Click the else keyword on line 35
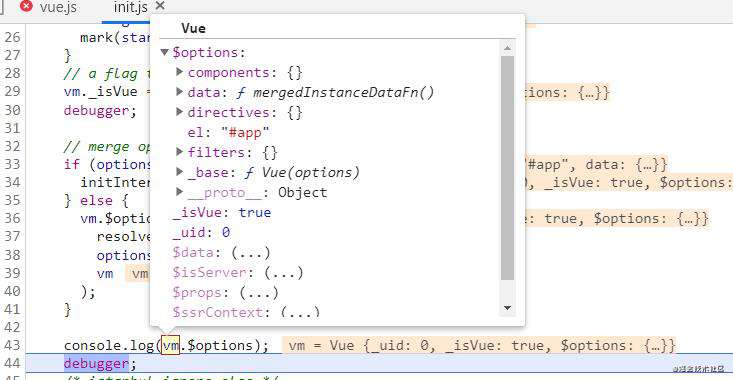Image resolution: width=733 pixels, height=380 pixels. point(96,201)
